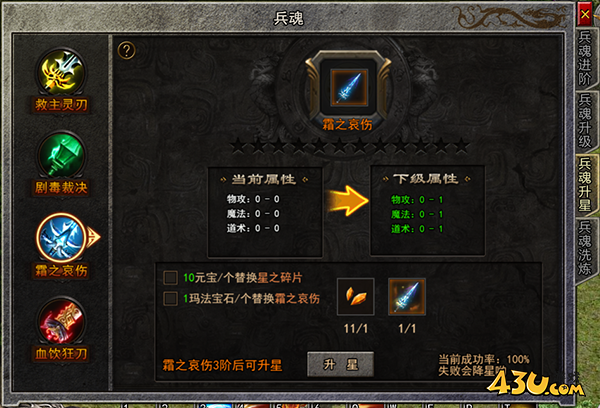
Task: Switch to the 兵魂升级 tab
Action: [x=585, y=121]
